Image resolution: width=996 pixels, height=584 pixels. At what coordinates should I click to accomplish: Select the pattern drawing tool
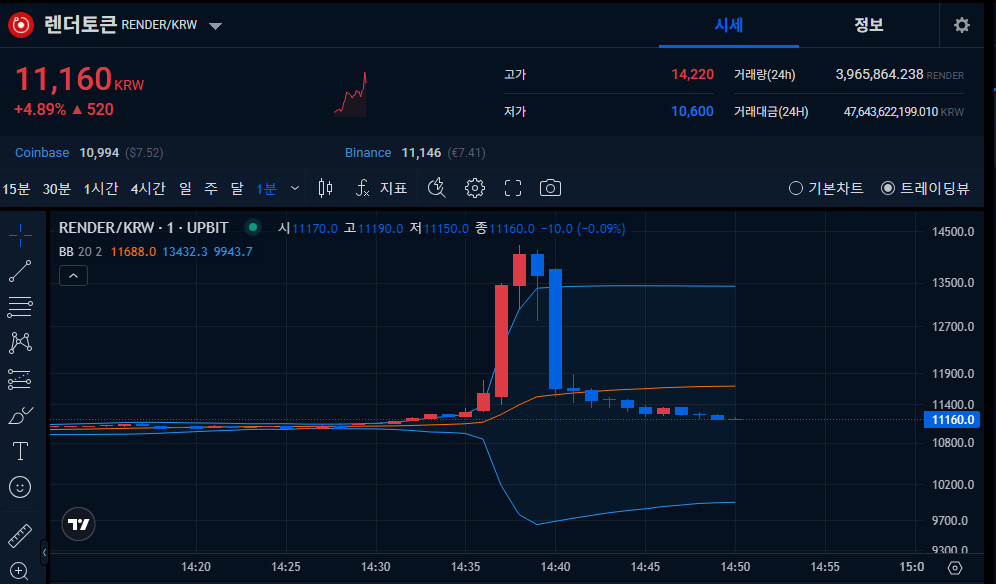pos(20,343)
